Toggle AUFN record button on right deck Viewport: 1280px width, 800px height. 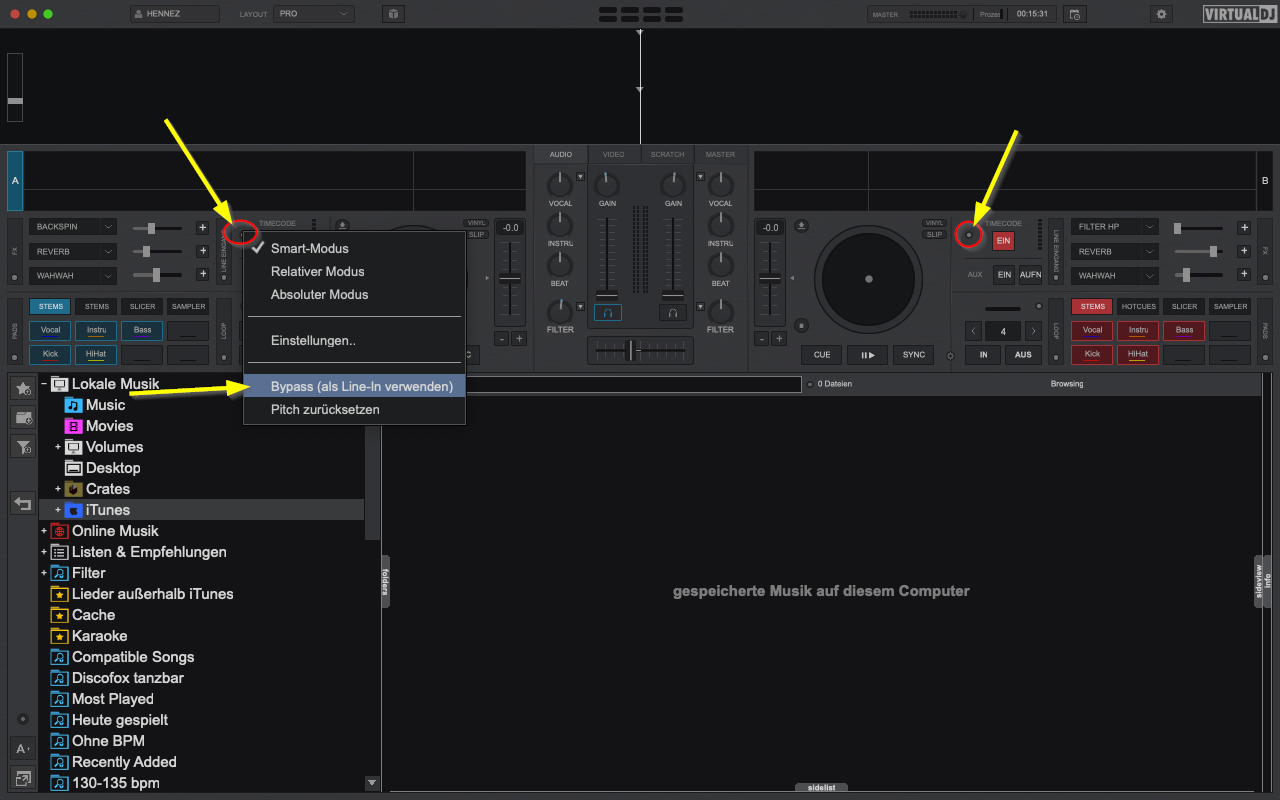[1030, 274]
